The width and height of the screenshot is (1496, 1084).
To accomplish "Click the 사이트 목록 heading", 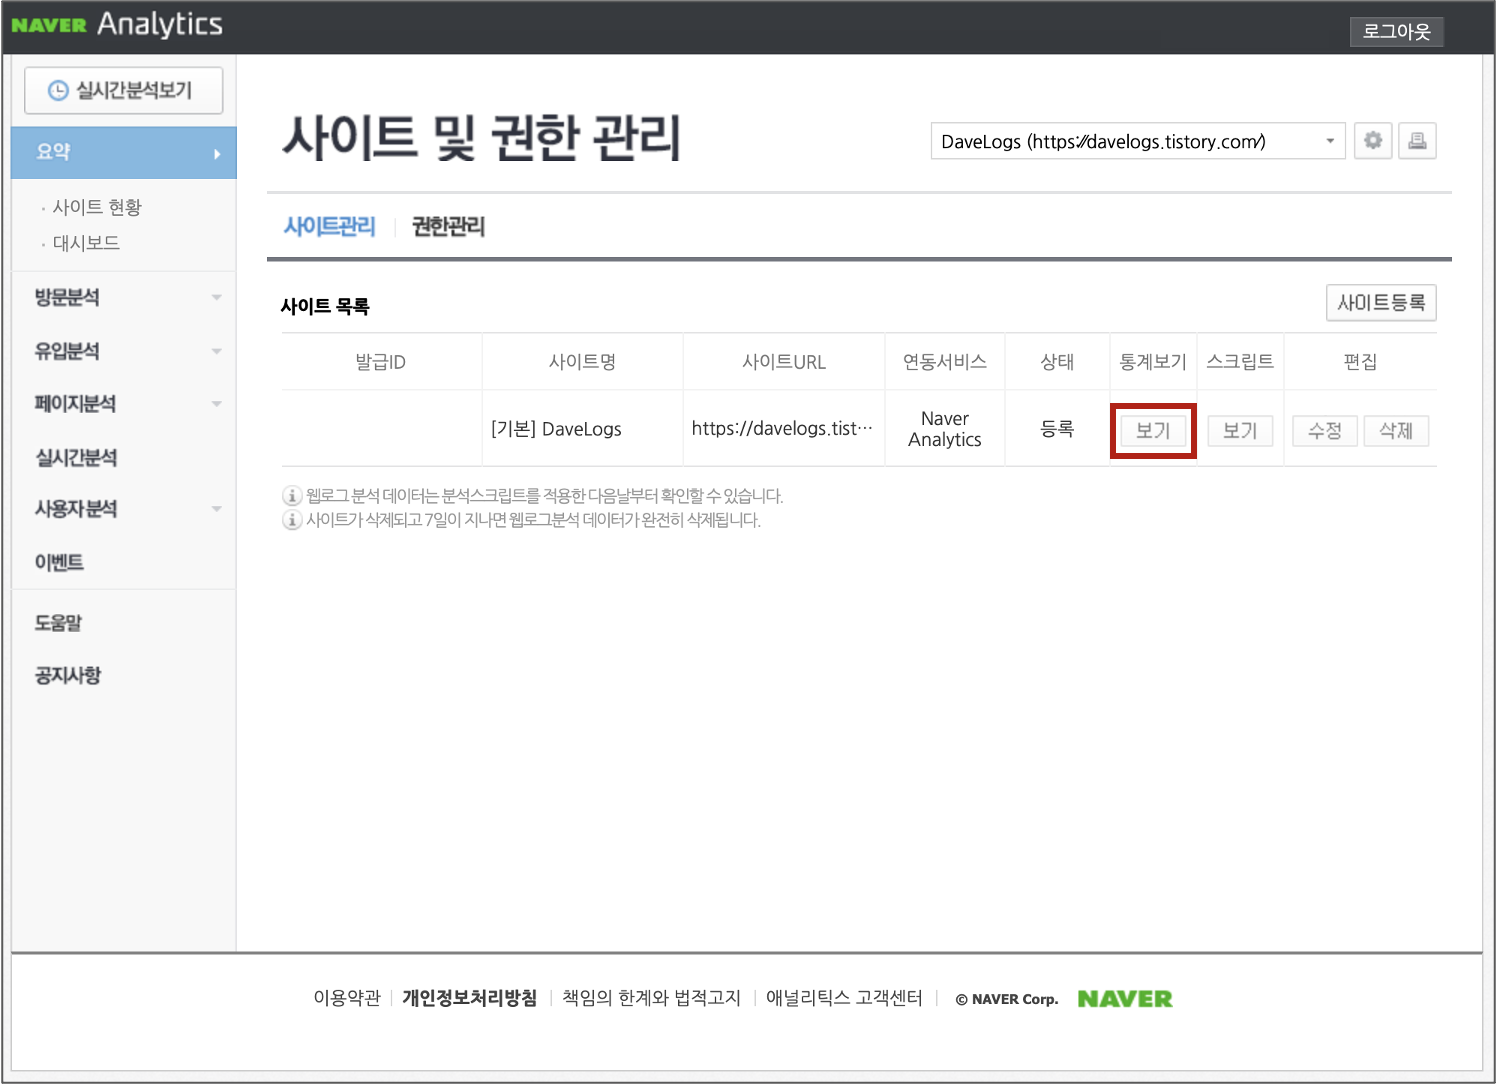I will [325, 306].
